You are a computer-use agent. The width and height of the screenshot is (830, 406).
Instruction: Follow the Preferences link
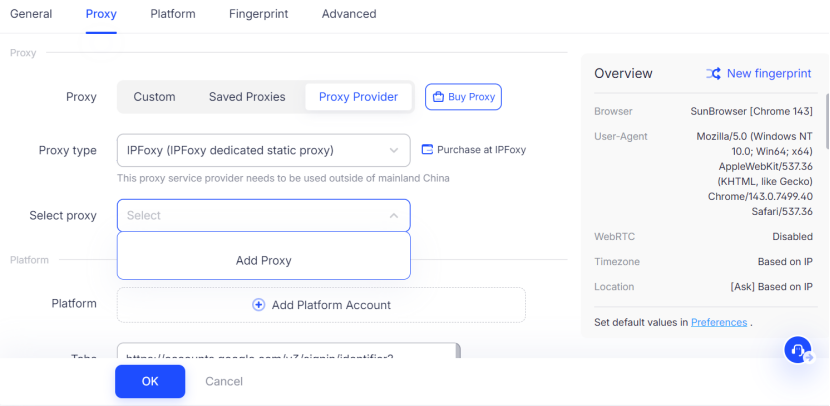point(719,322)
